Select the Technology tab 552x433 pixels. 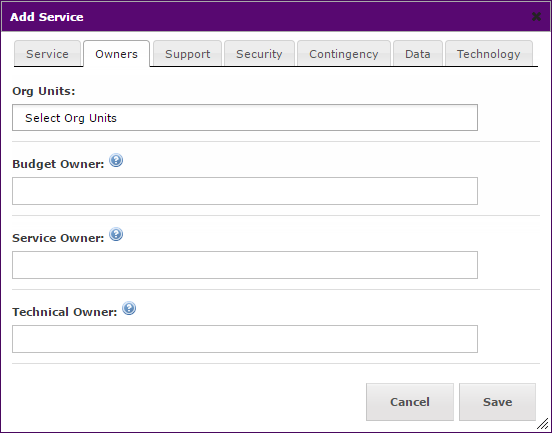click(x=489, y=54)
